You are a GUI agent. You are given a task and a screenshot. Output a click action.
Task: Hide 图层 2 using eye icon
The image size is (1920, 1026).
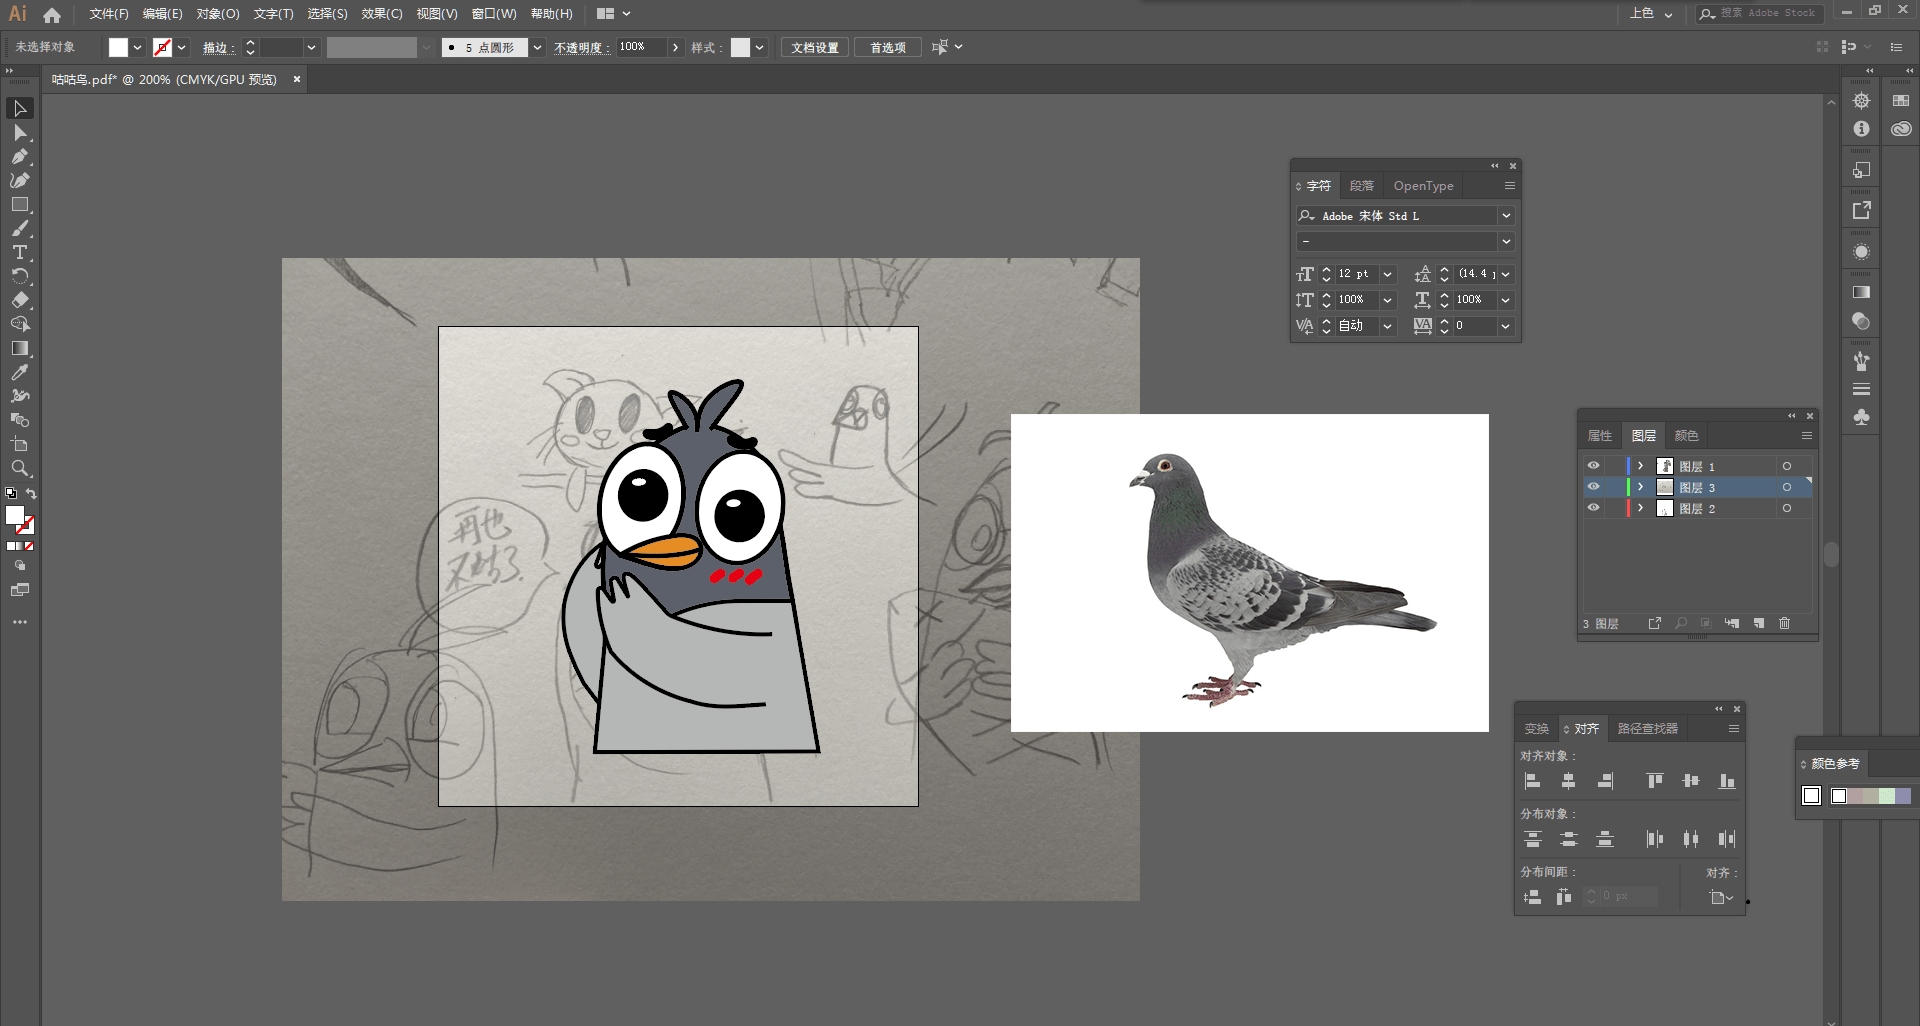click(1593, 508)
